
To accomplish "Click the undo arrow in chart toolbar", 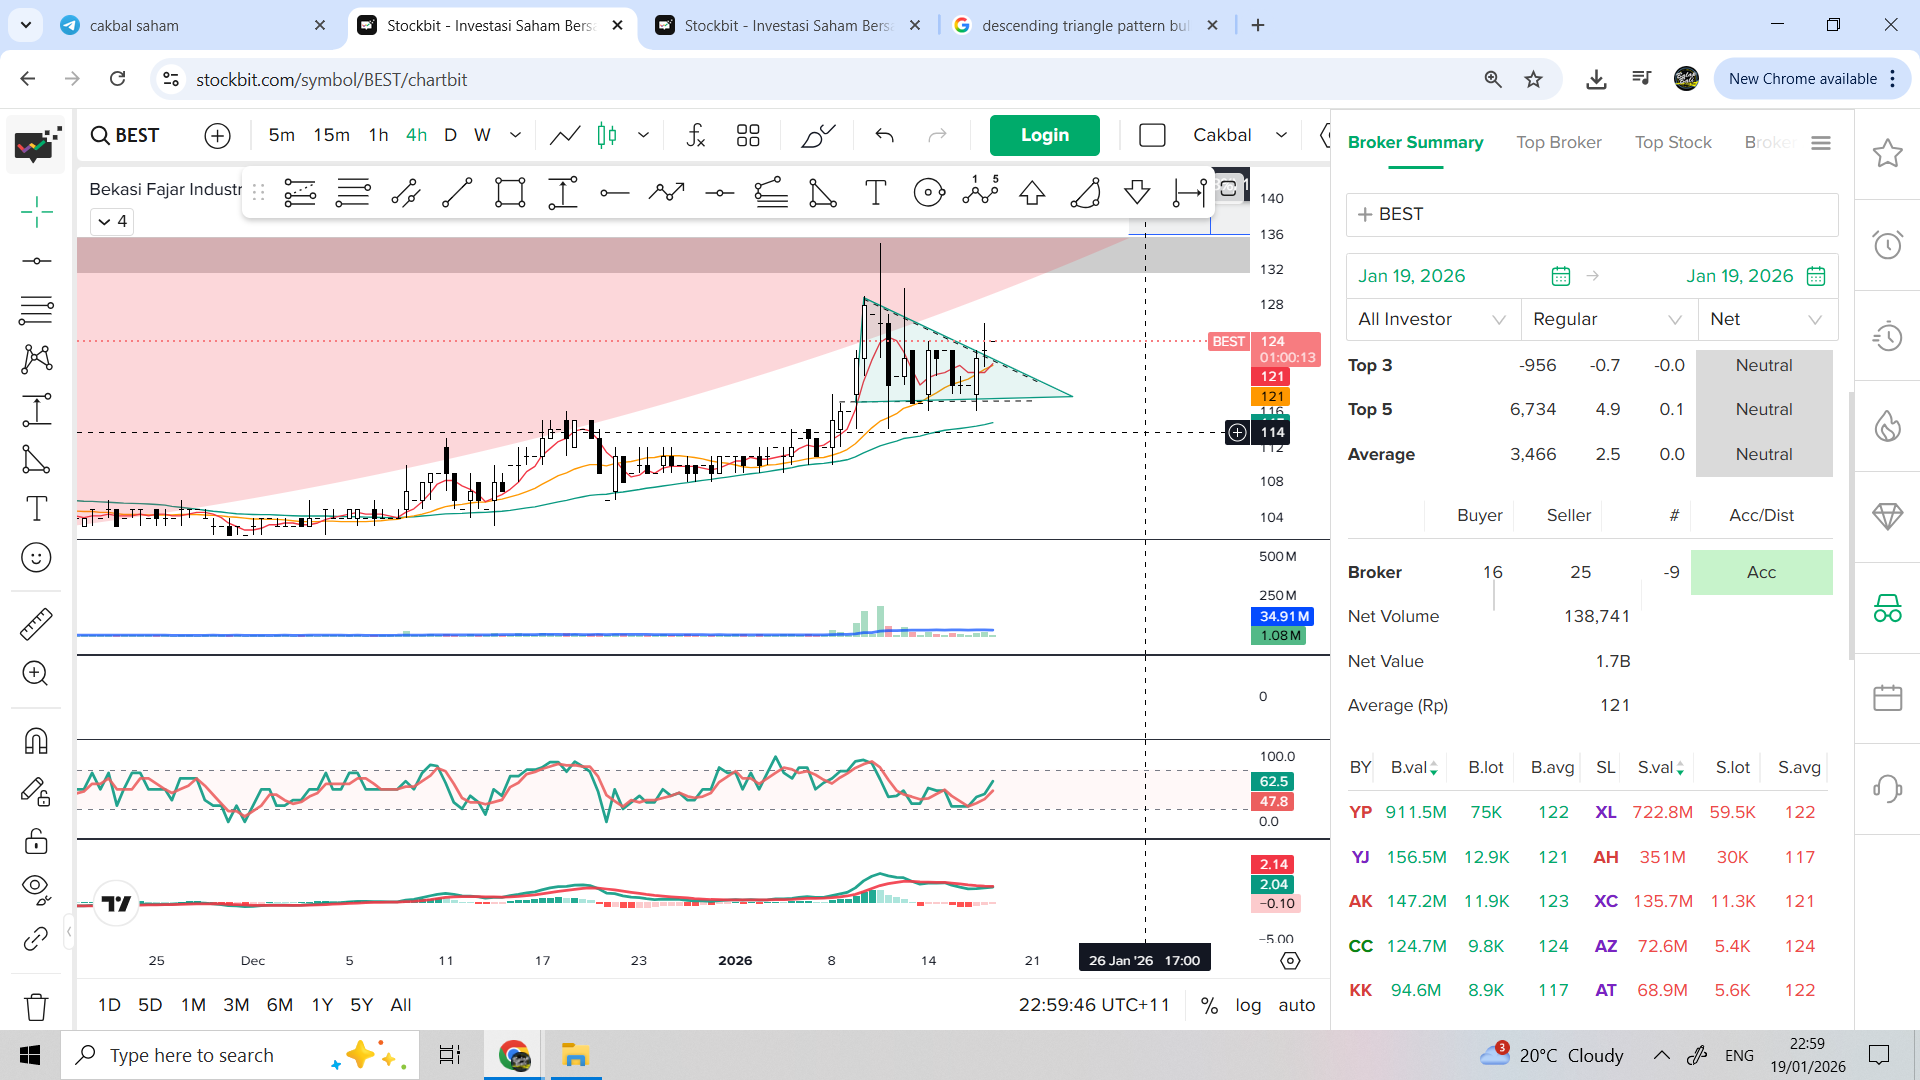I will pos(884,135).
